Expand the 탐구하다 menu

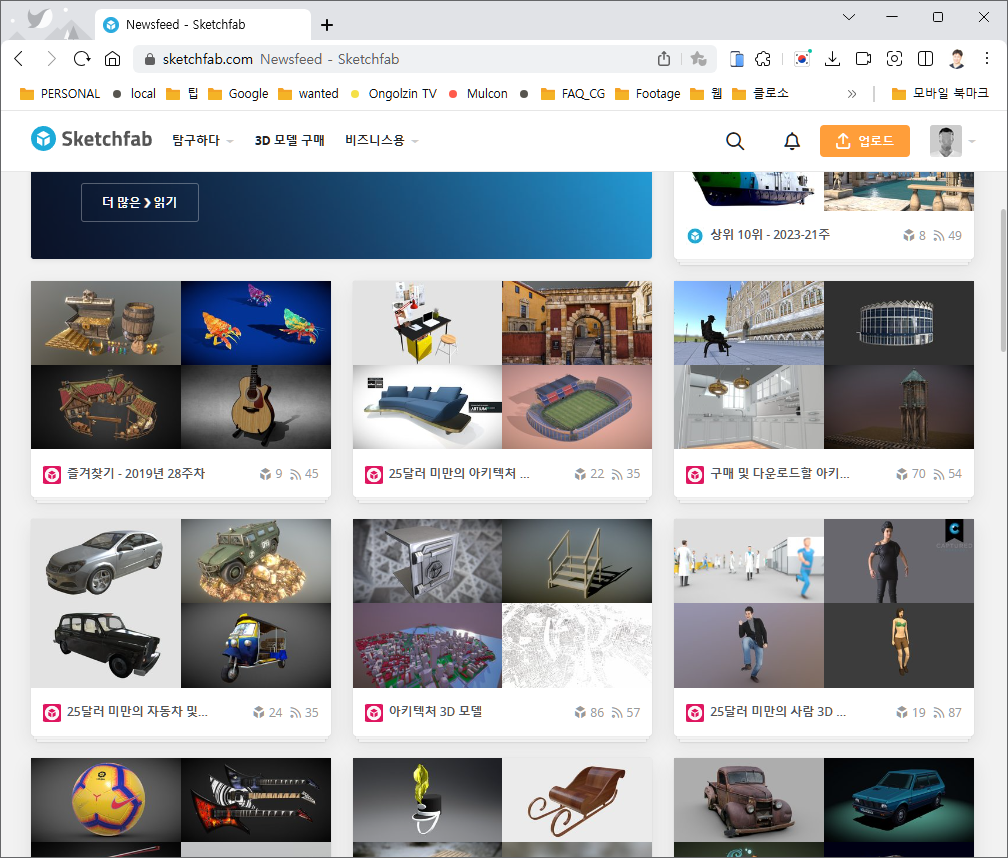[x=202, y=140]
